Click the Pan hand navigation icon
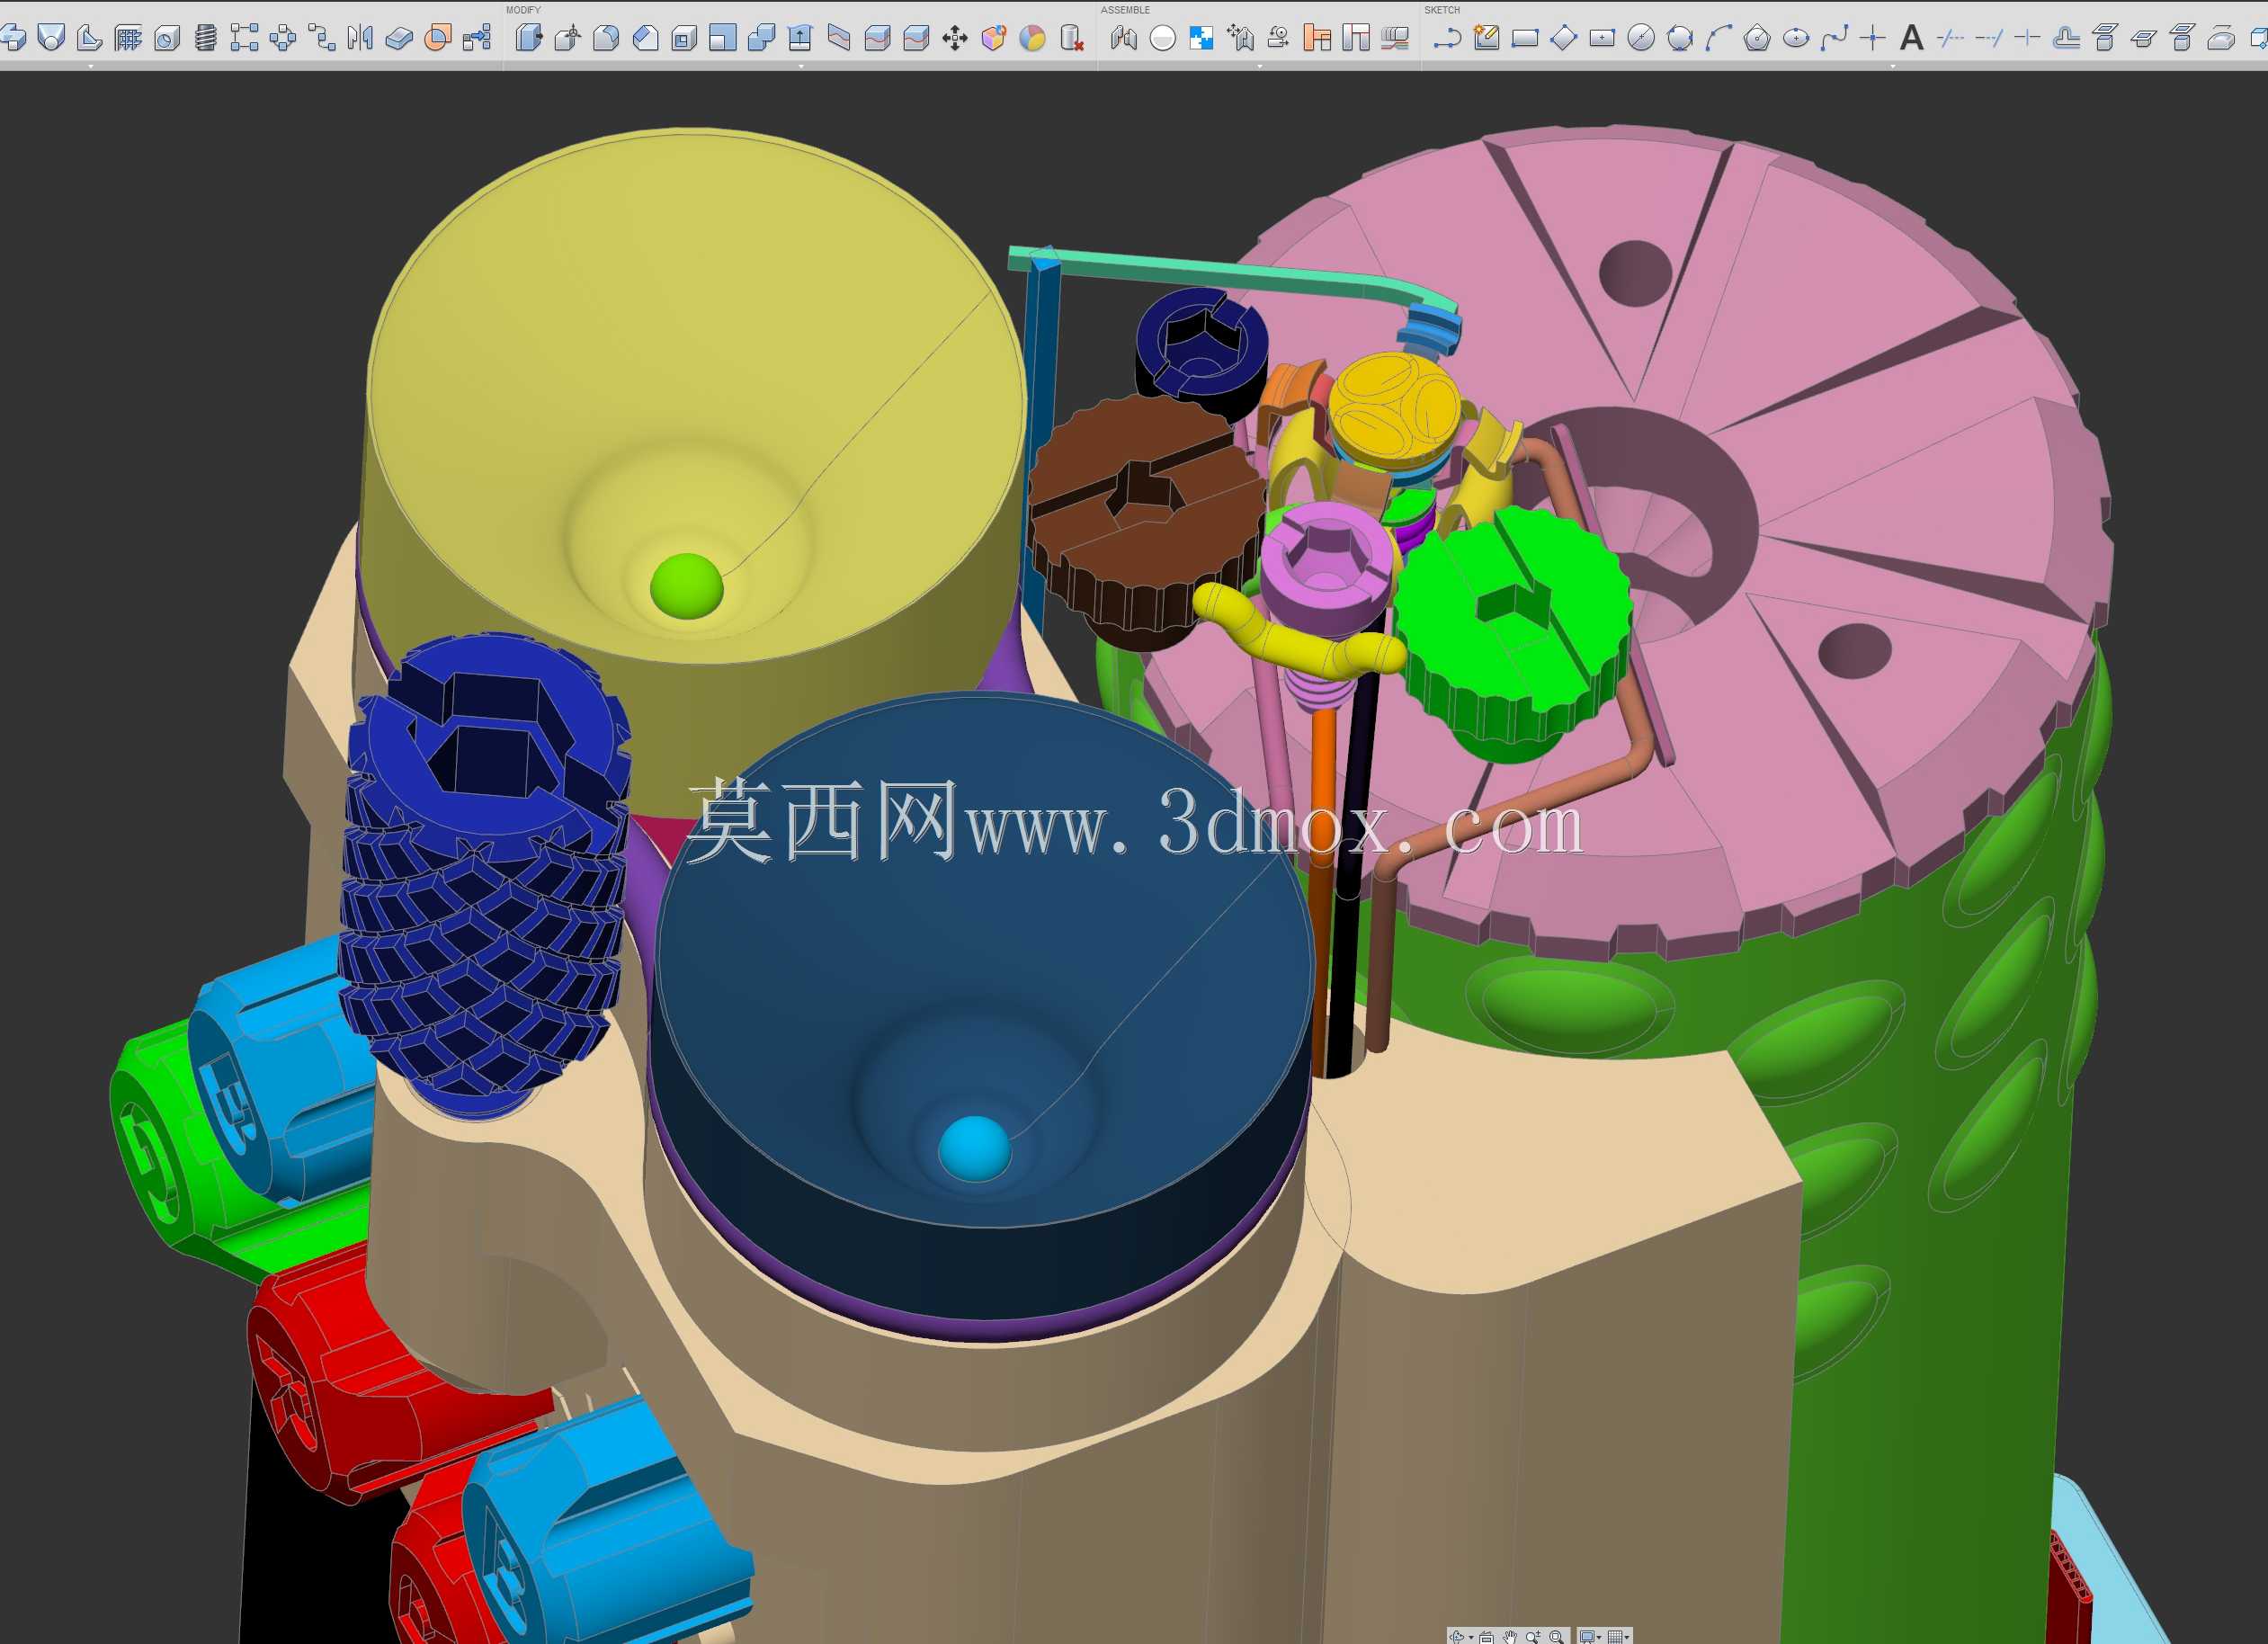 1510,1636
